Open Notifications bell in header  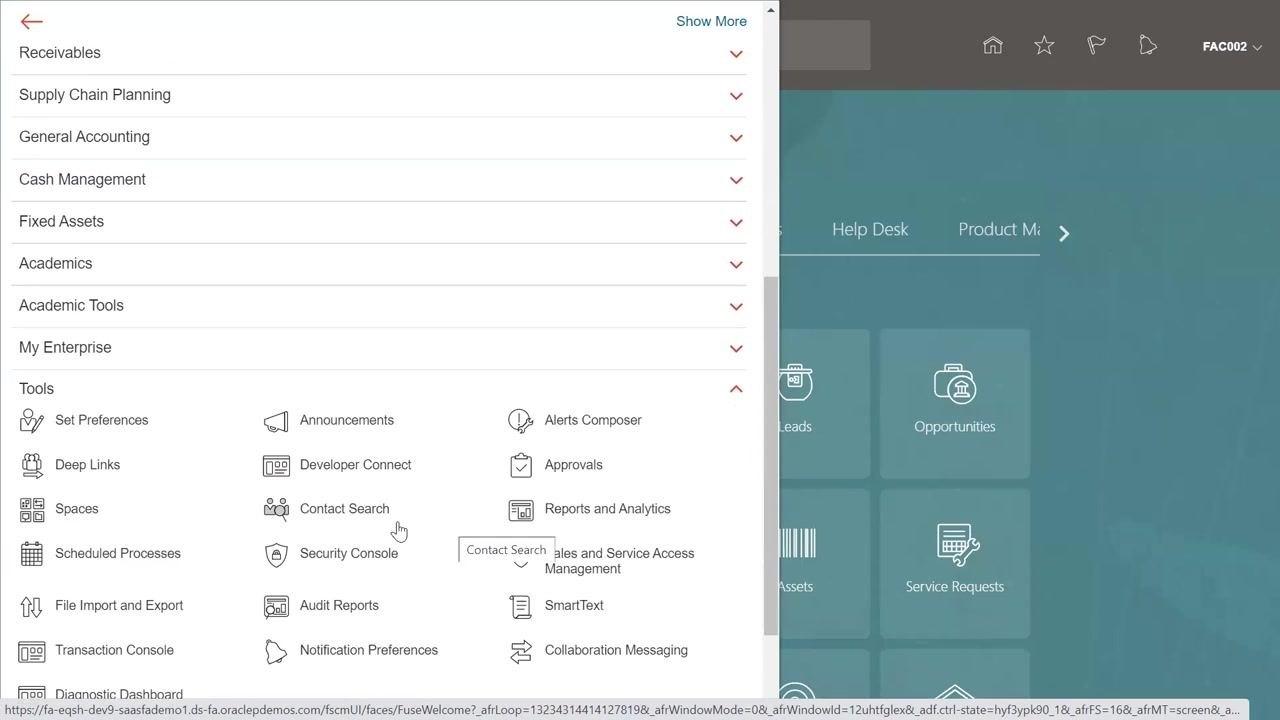[x=1148, y=45]
